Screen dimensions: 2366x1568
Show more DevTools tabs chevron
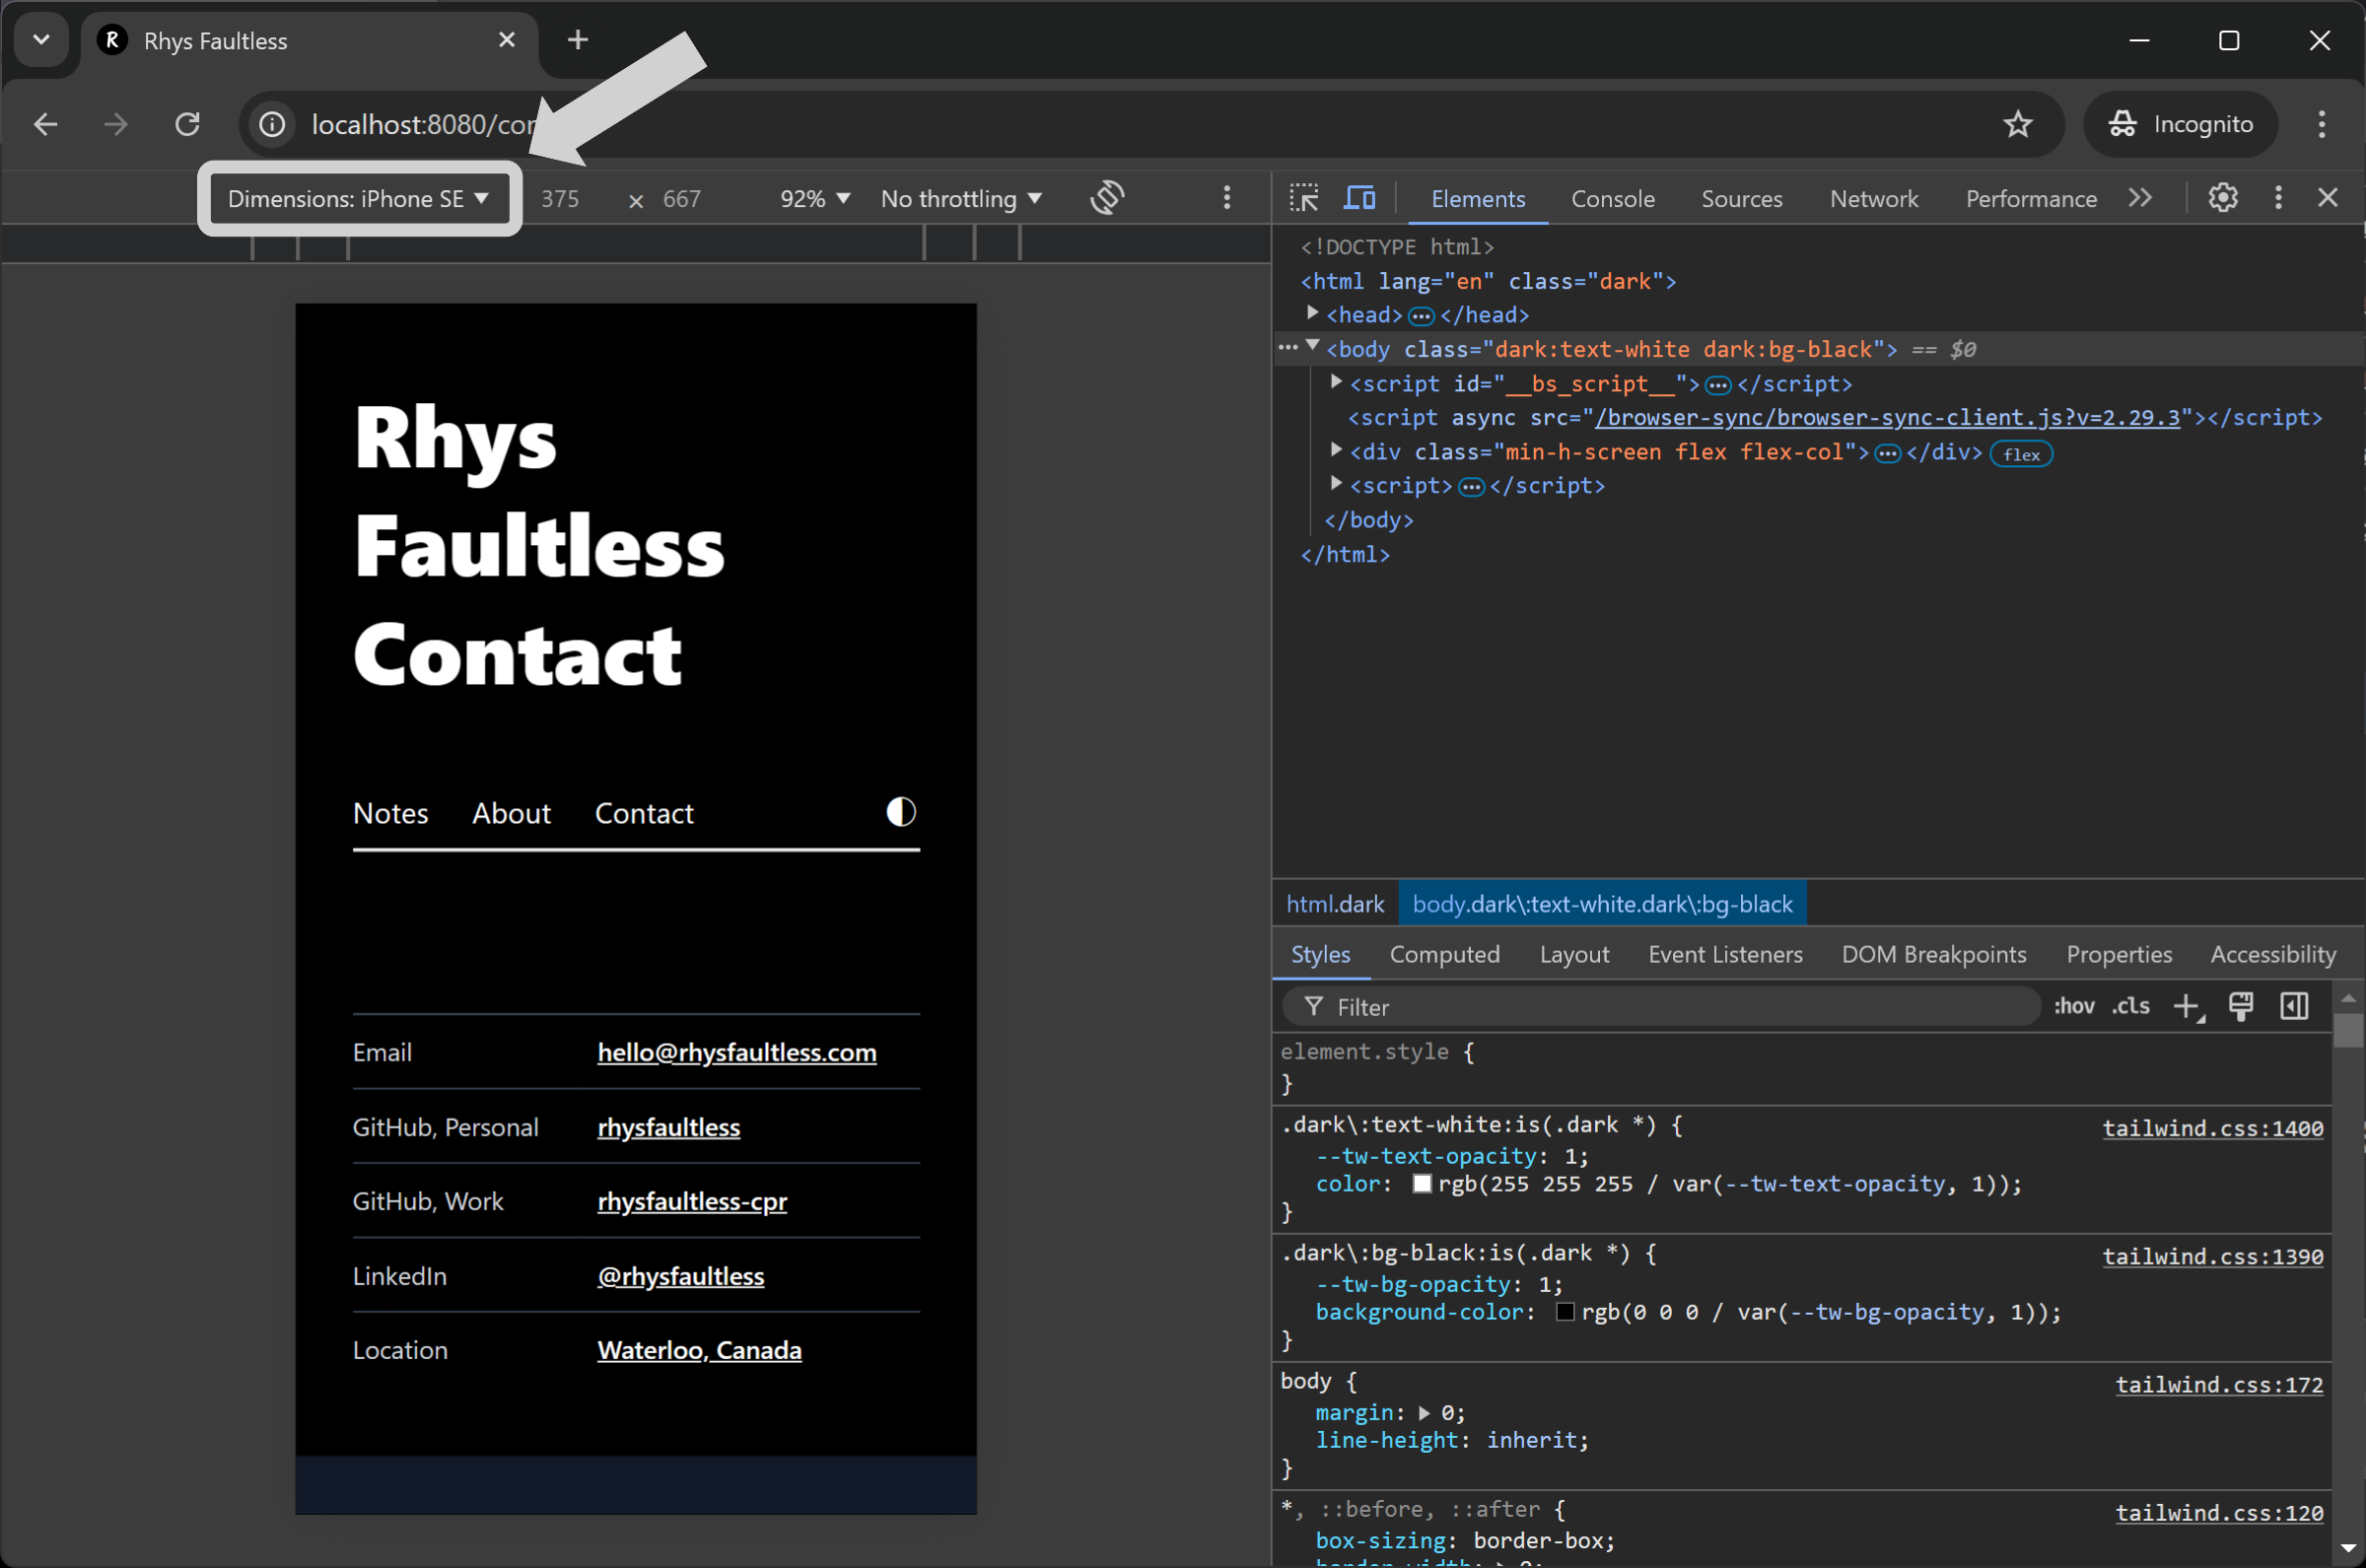(x=2140, y=198)
